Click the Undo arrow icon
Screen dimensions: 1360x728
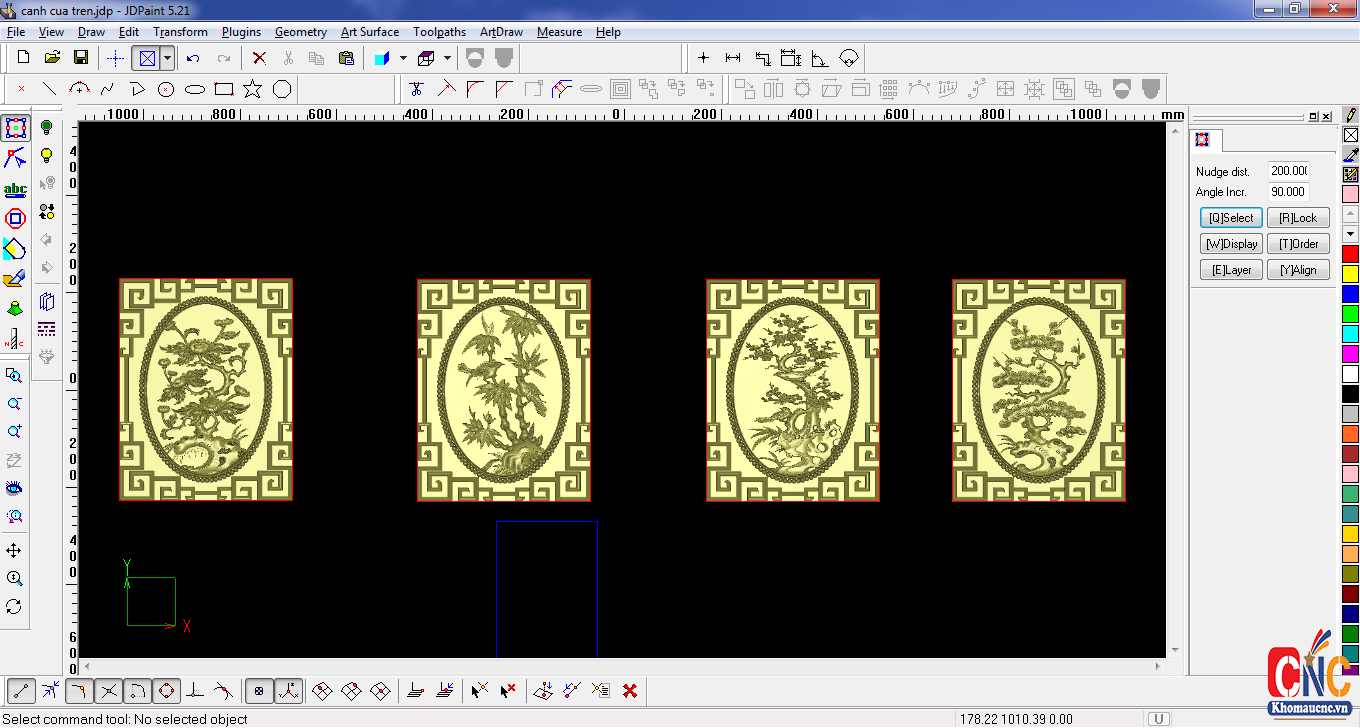pyautogui.click(x=193, y=58)
